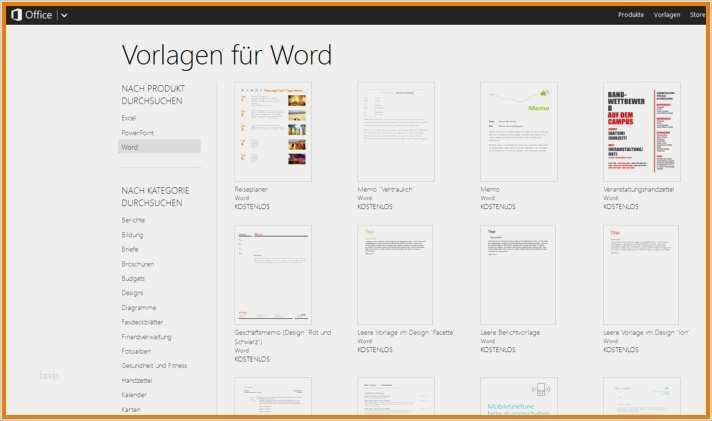Open the Memo 'Vertraulich' template thumbnail
Viewport: 712px width, 421px height.
click(396, 132)
